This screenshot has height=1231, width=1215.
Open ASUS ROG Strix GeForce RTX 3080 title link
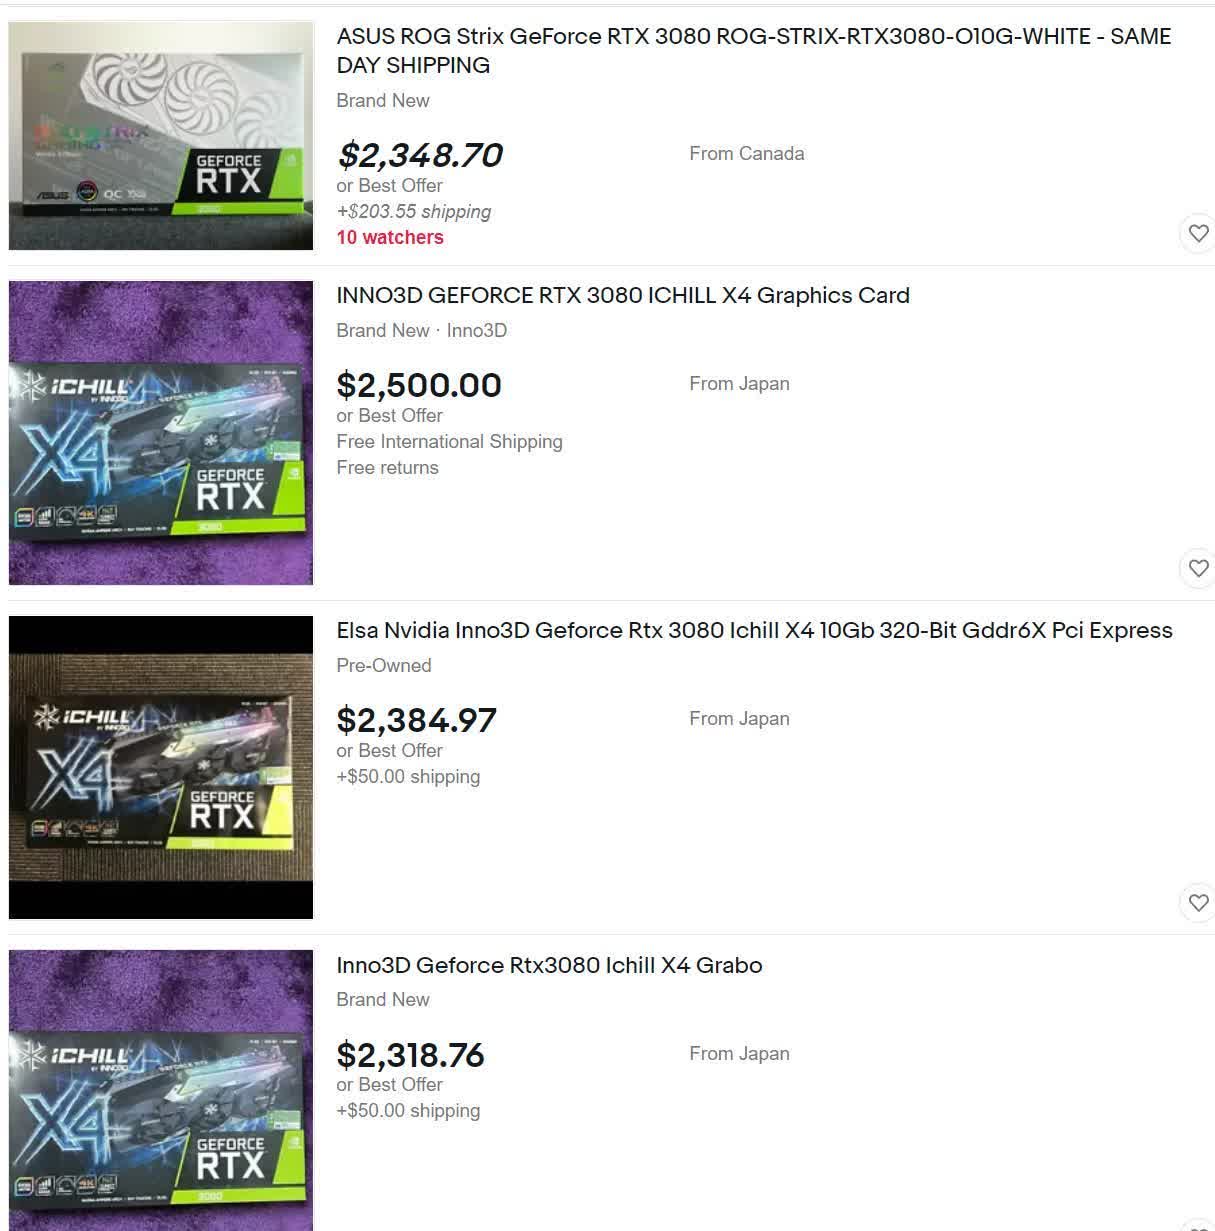point(754,50)
